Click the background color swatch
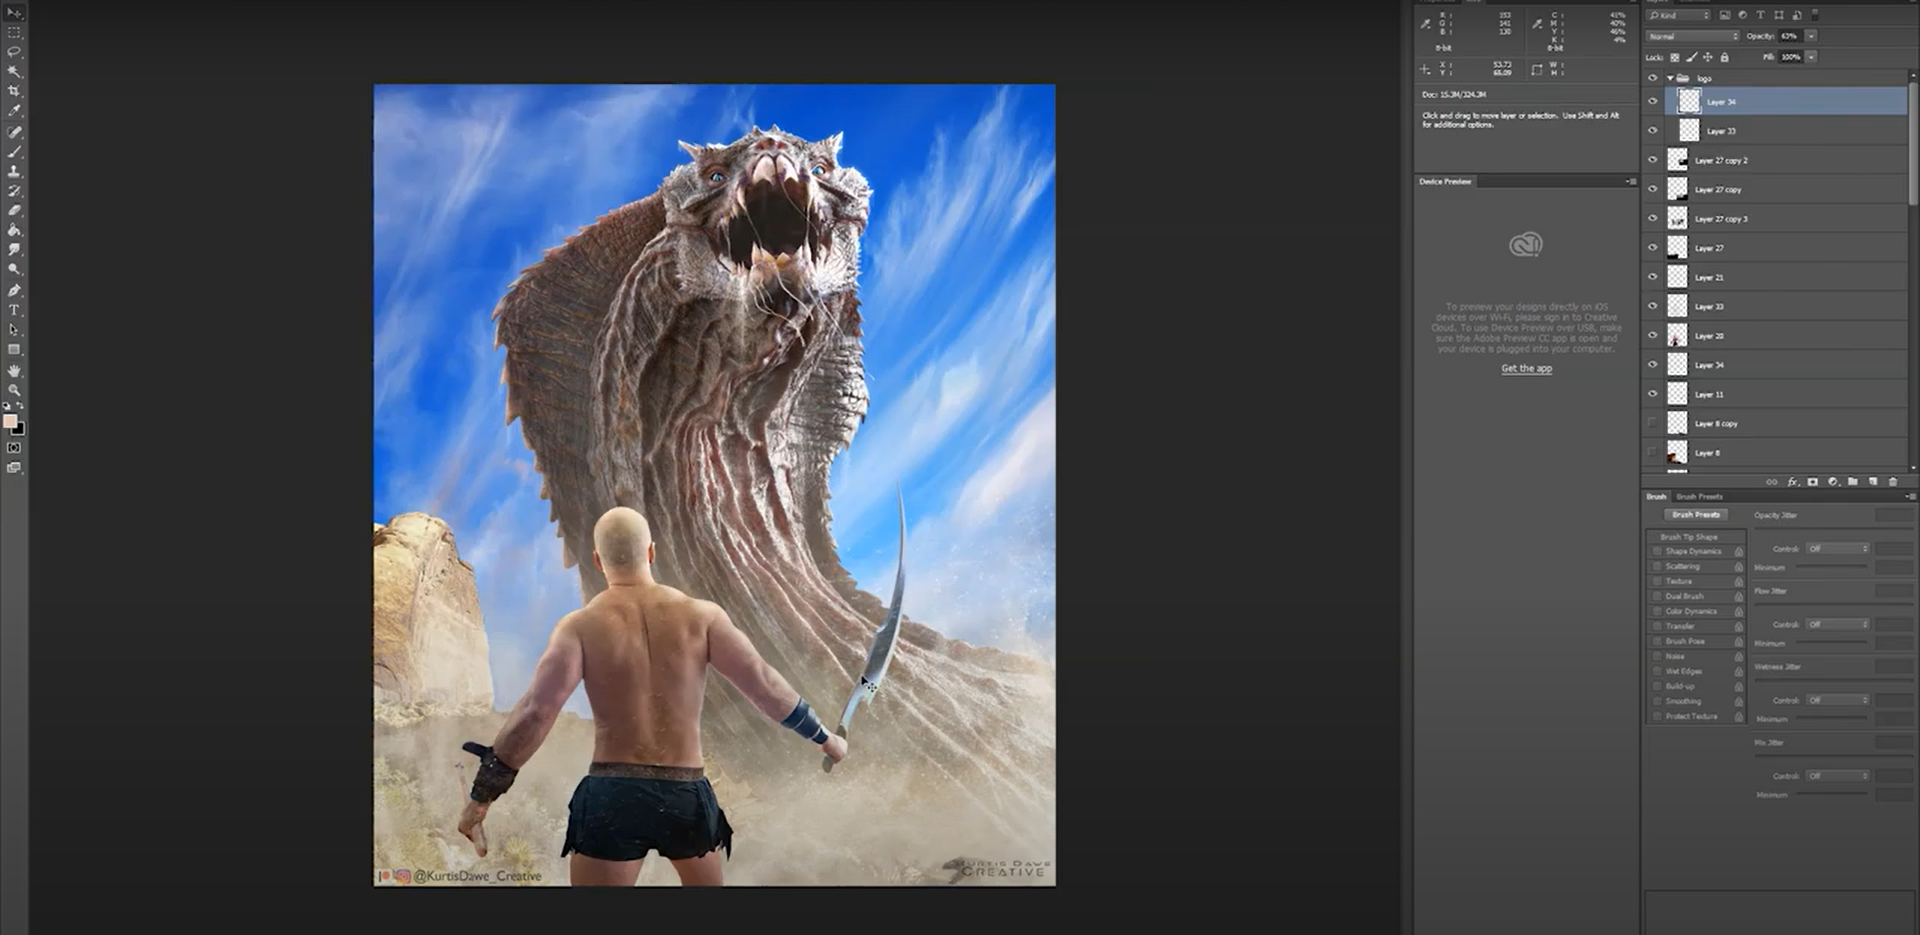The image size is (1920, 935). coord(20,430)
